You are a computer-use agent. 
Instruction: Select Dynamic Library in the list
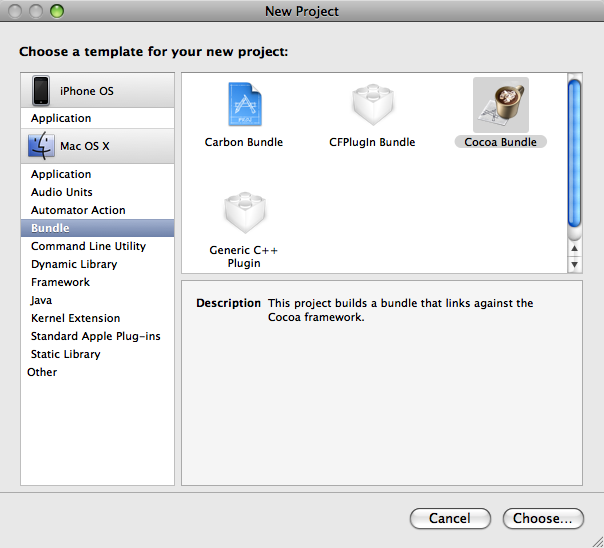tap(74, 264)
